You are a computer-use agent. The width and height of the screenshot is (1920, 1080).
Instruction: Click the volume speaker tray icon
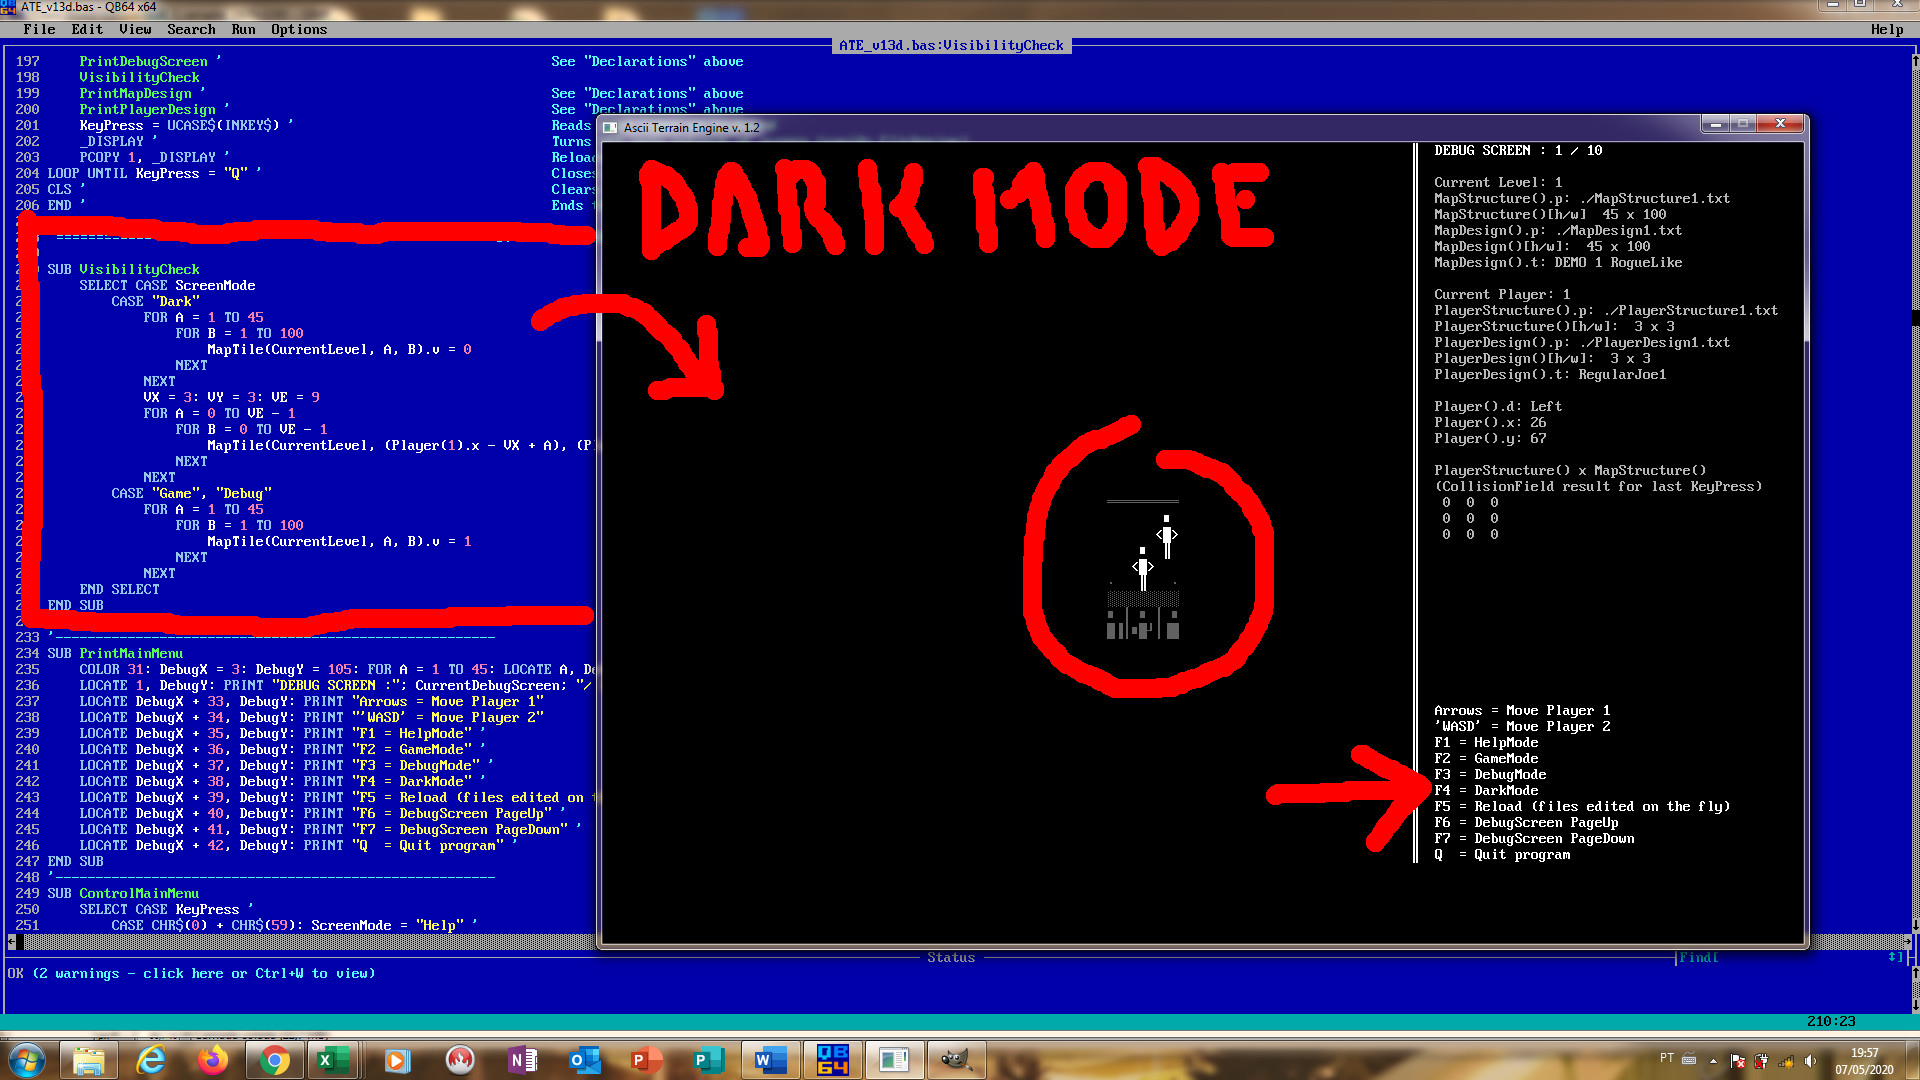click(1810, 1061)
